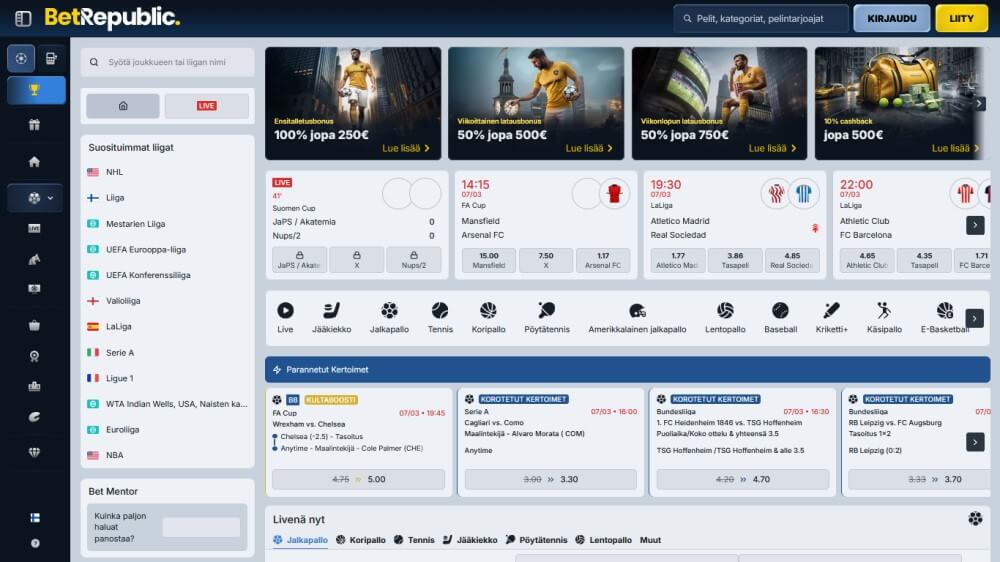Switch to Tennis tab under Livenä nyt

(x=414, y=540)
